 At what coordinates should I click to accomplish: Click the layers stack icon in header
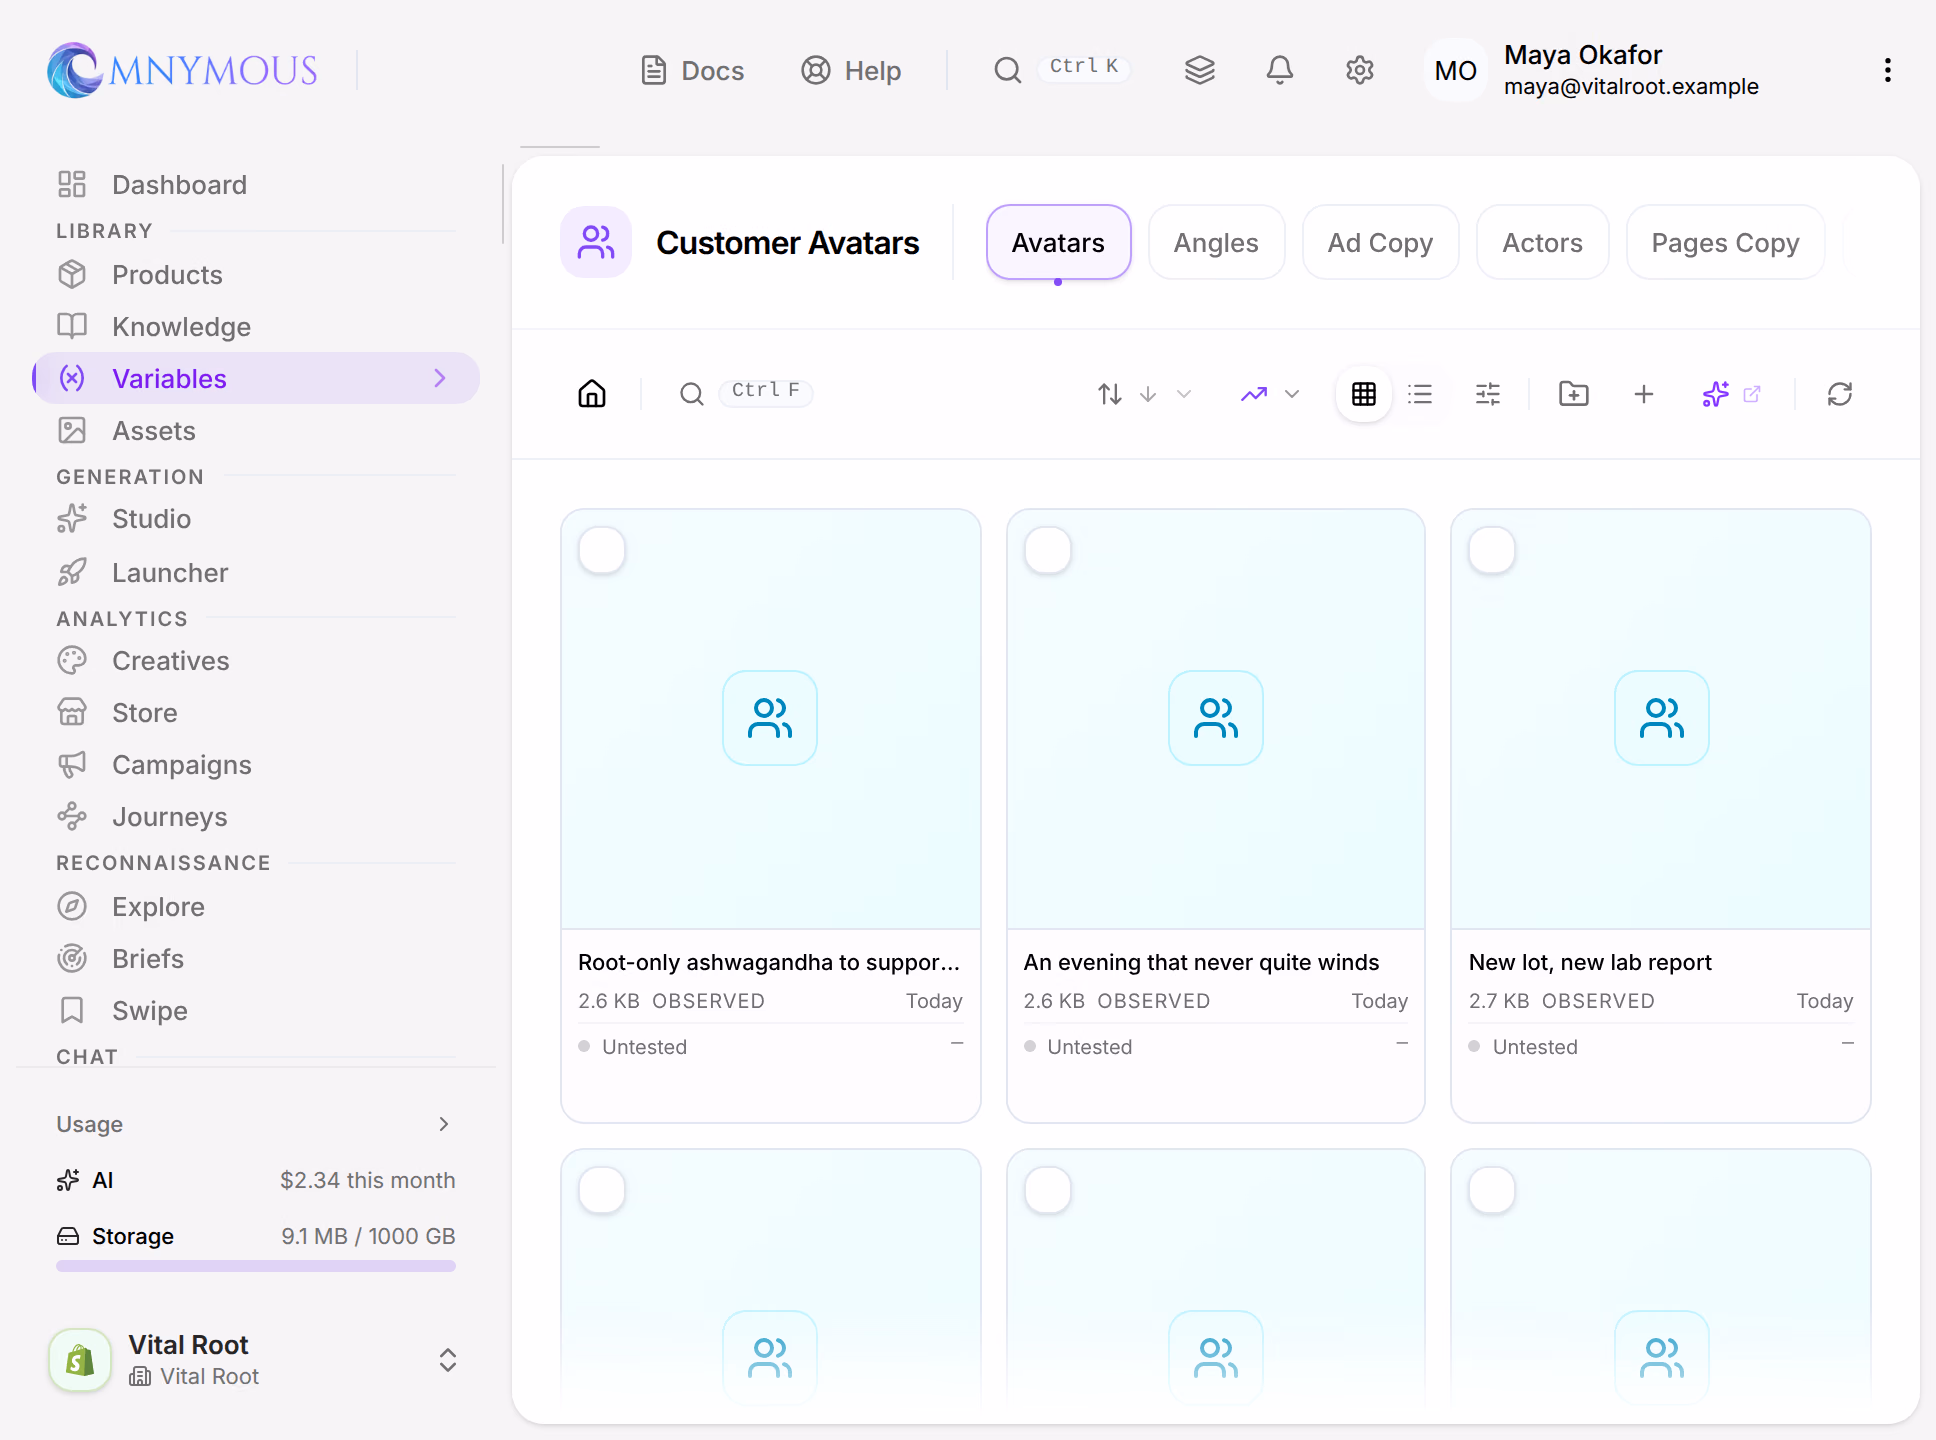click(1200, 70)
